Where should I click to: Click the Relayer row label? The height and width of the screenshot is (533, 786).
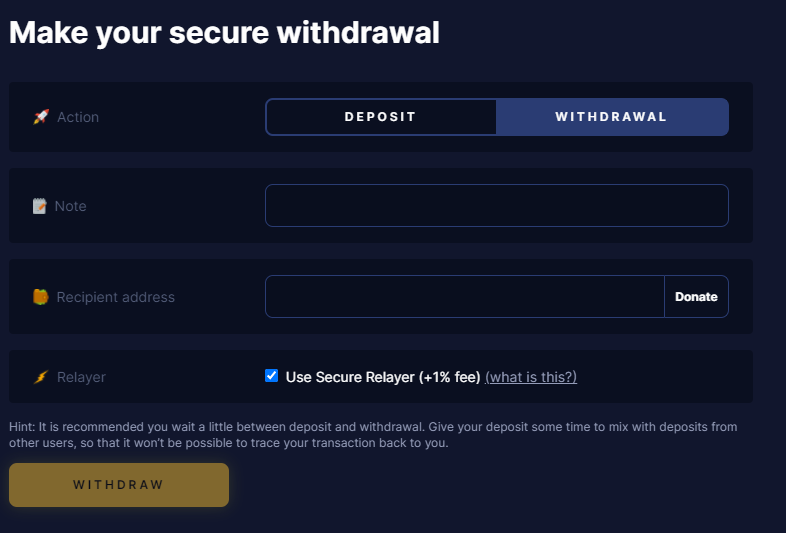[x=81, y=377]
